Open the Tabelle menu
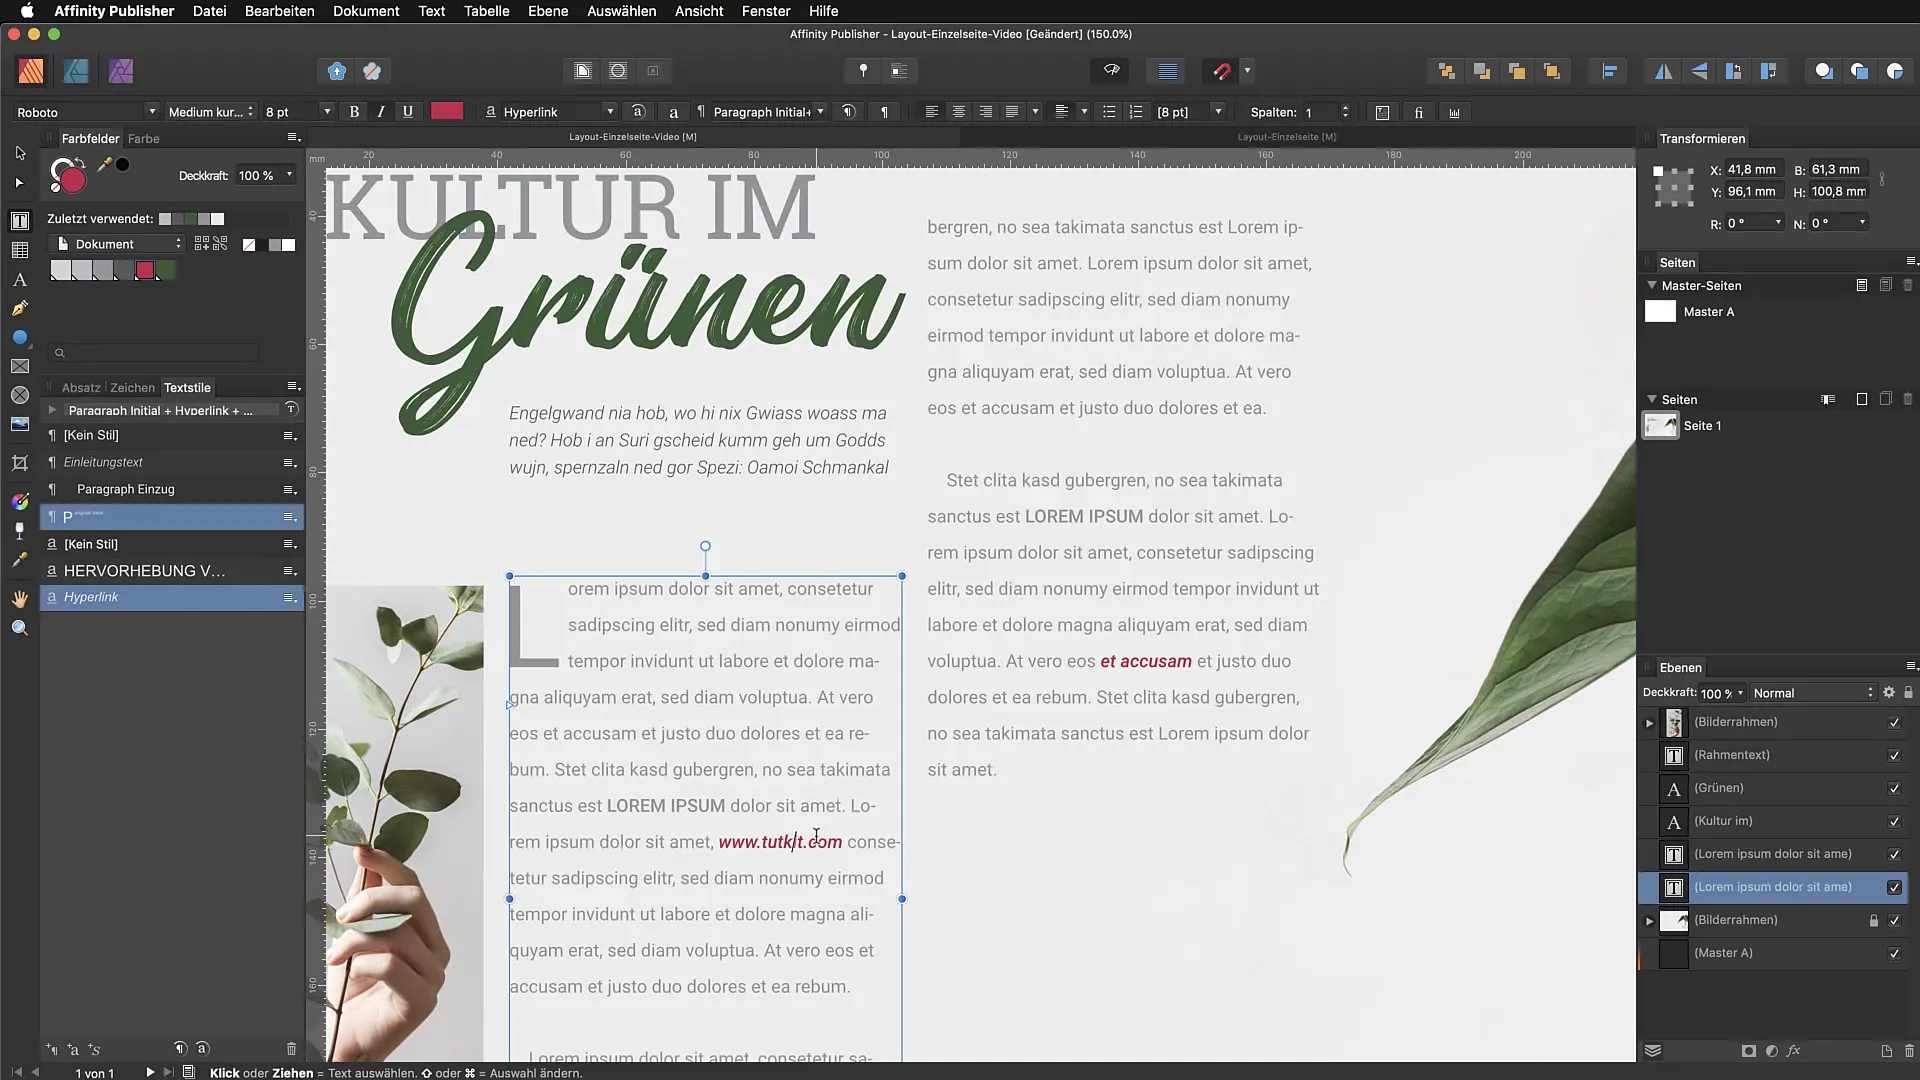1920x1080 pixels. (x=486, y=11)
